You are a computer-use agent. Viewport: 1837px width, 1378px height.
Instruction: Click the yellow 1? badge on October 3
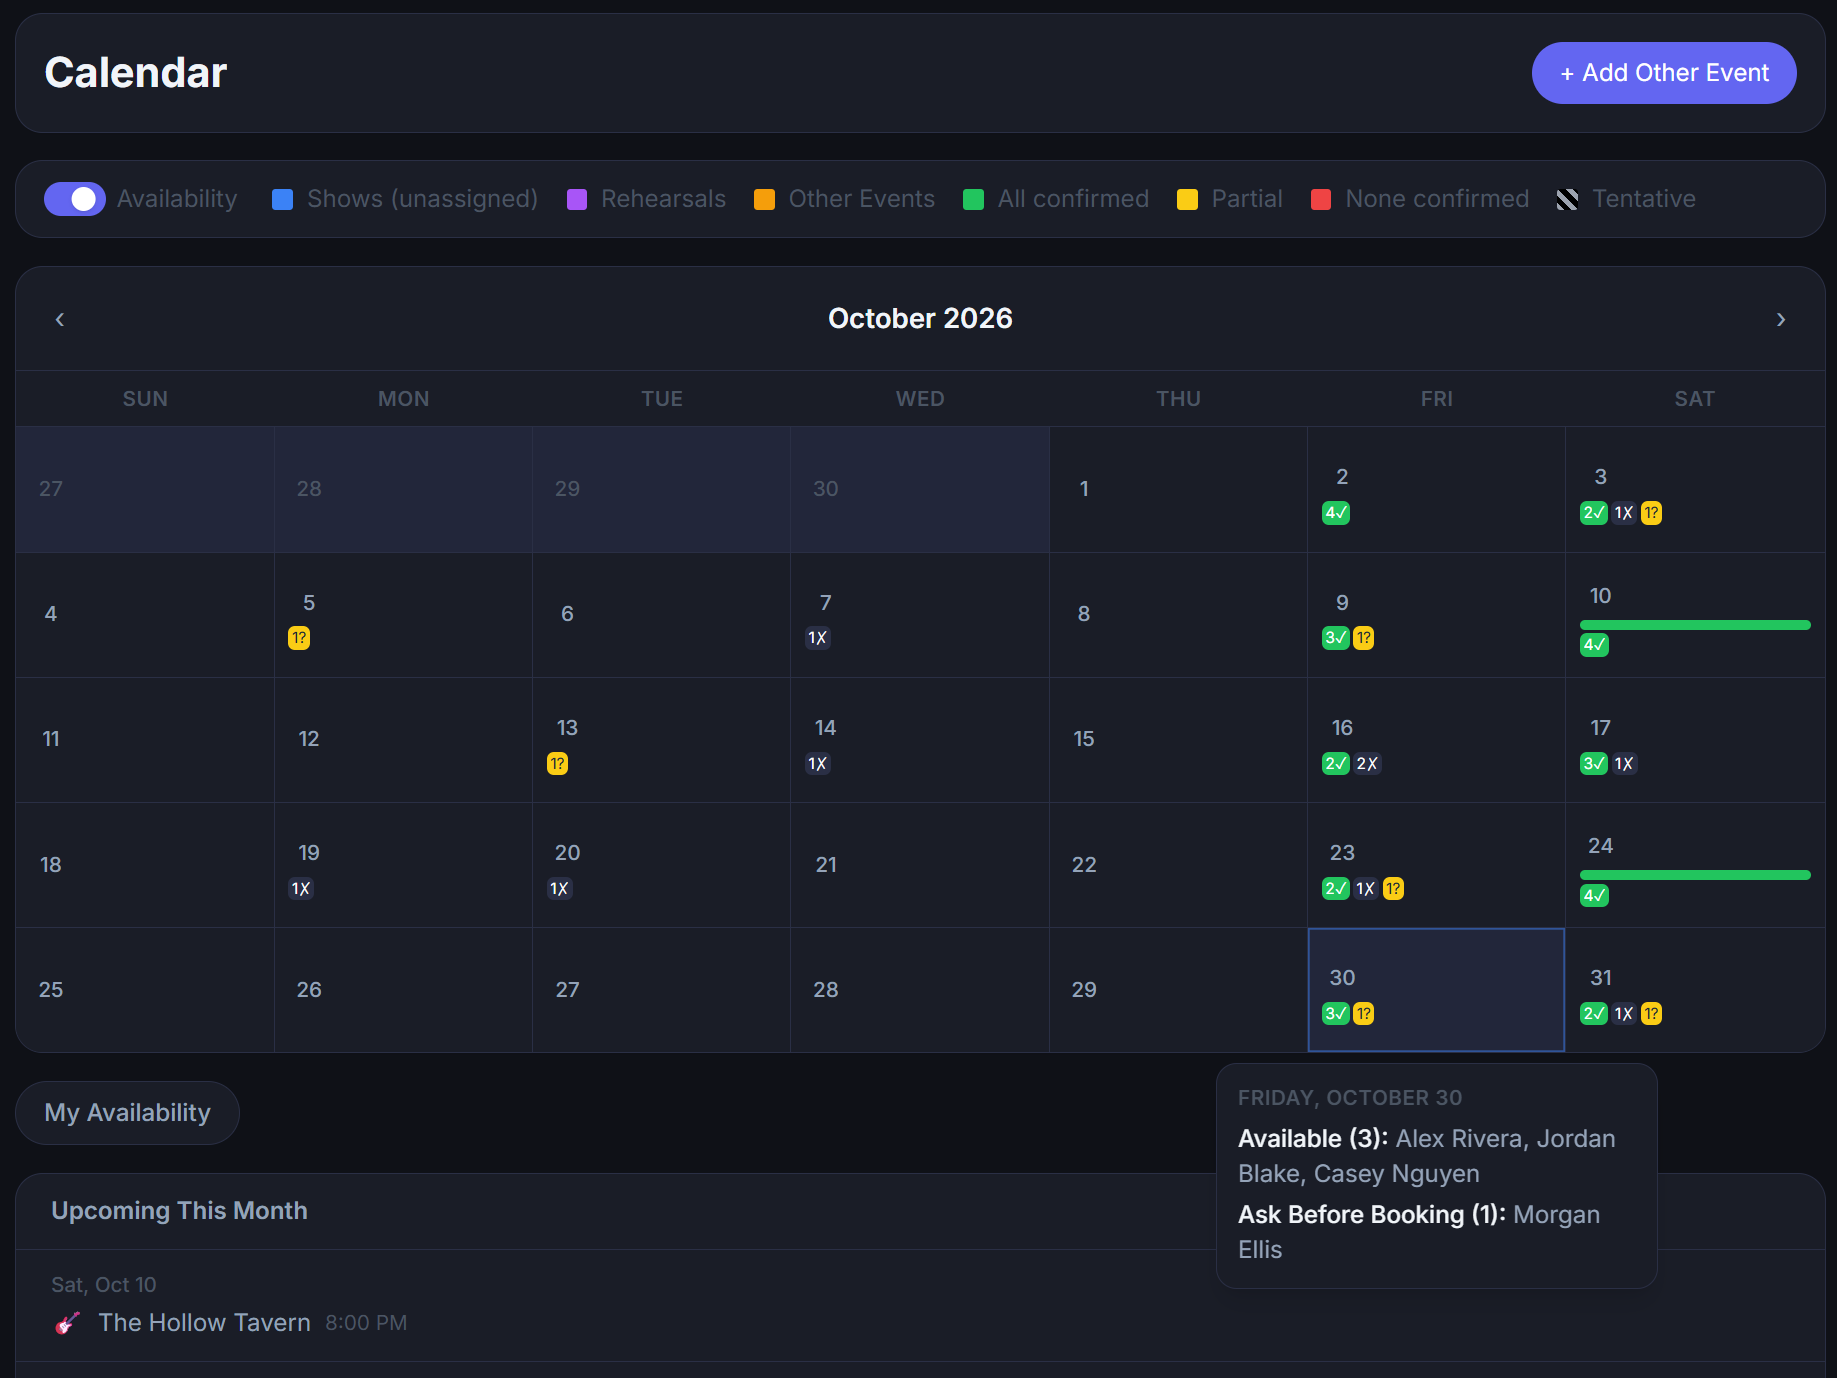click(x=1651, y=513)
